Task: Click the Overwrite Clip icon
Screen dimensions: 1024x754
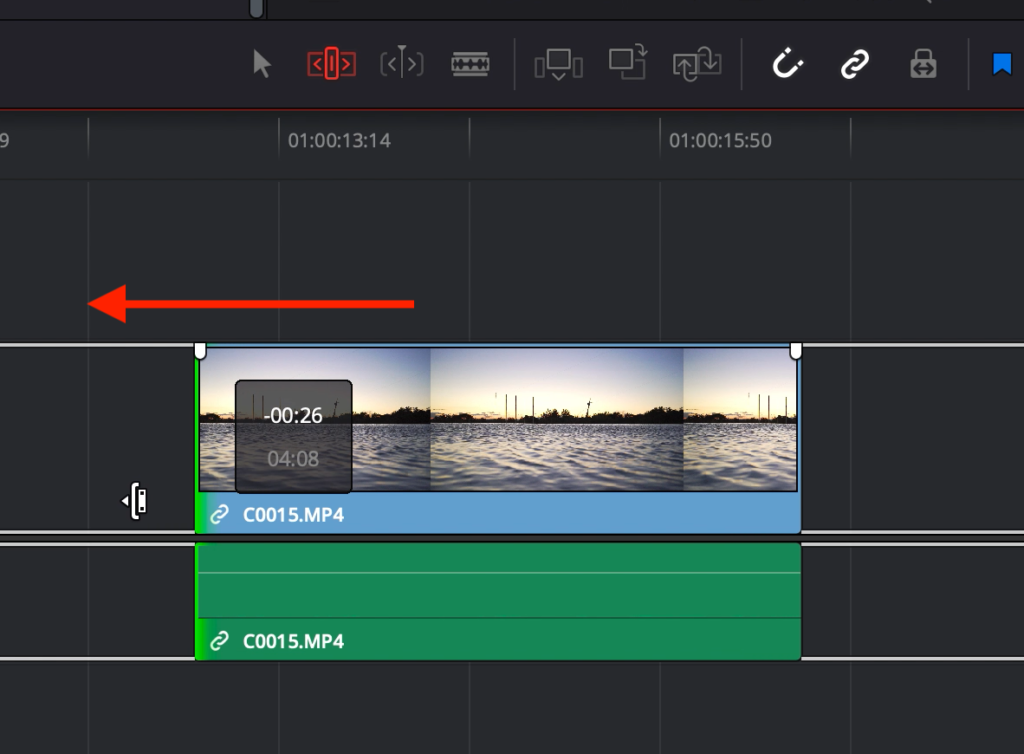Action: pos(628,63)
